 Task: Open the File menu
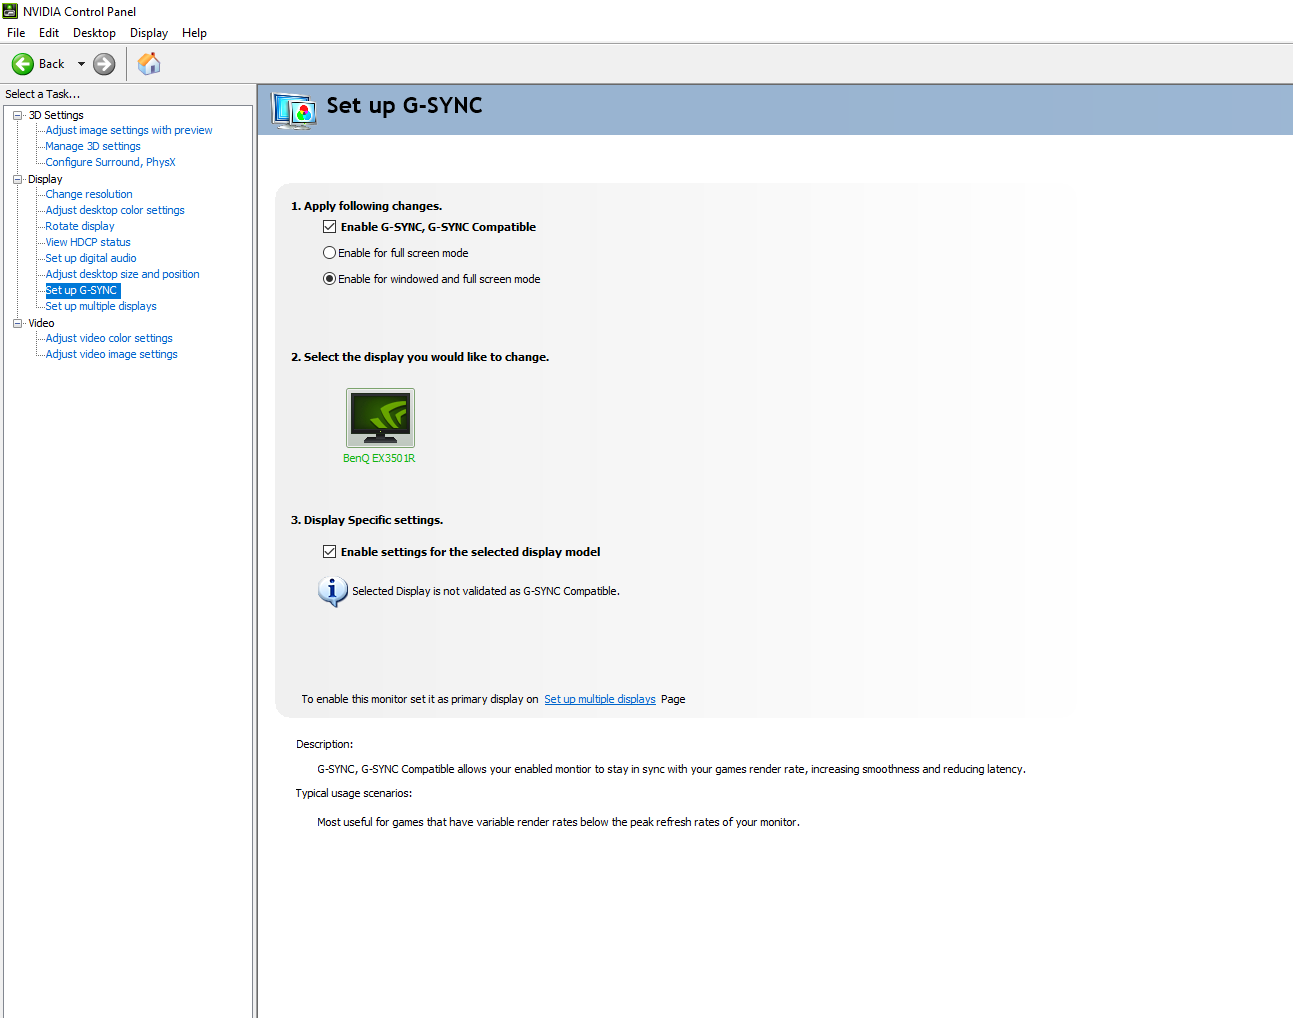tap(16, 33)
